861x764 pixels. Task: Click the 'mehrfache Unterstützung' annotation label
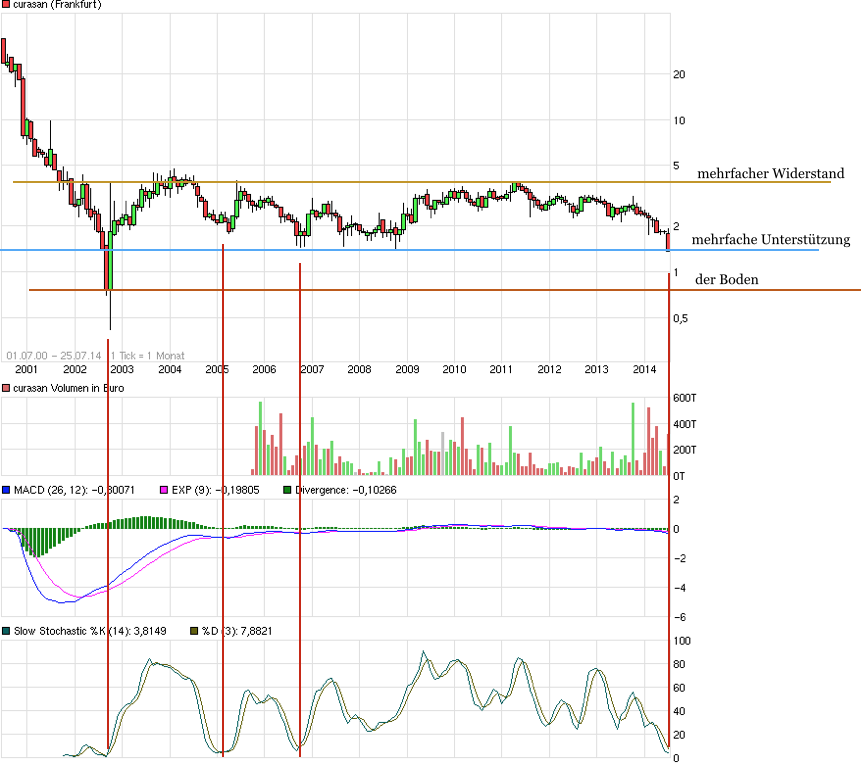point(770,239)
